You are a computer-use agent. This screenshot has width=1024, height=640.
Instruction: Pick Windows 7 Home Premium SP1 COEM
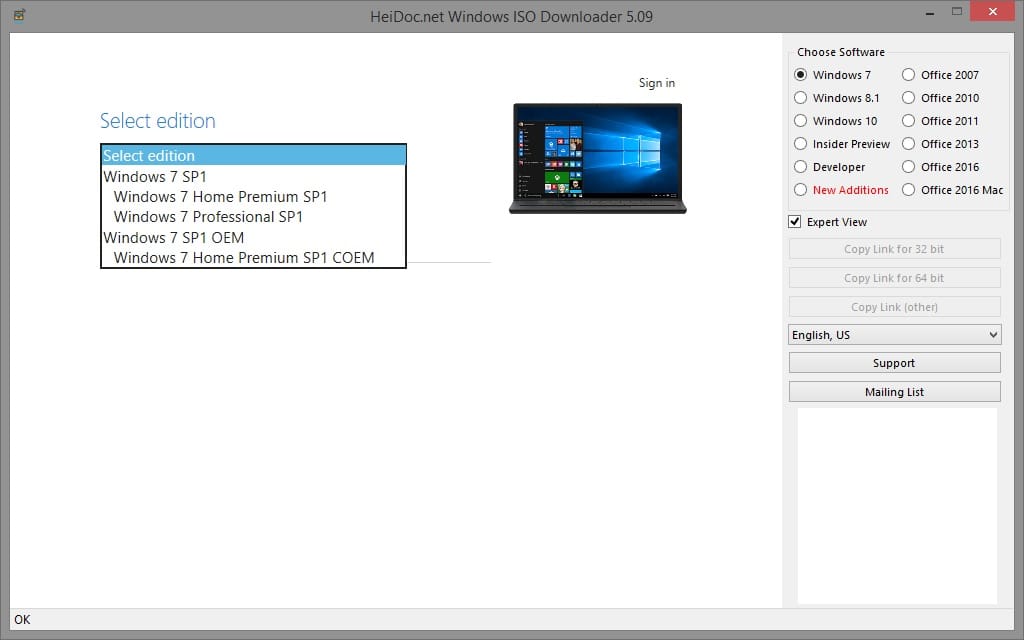(253, 257)
